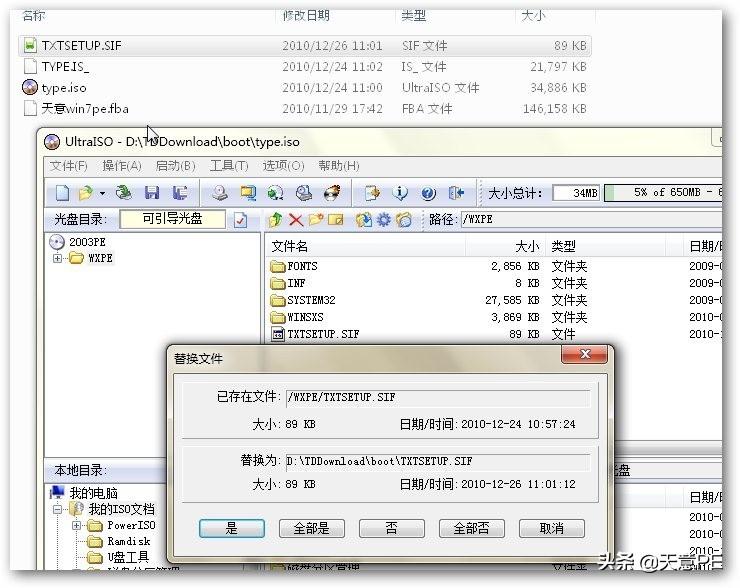Open the 文件(F) menu

click(68, 166)
